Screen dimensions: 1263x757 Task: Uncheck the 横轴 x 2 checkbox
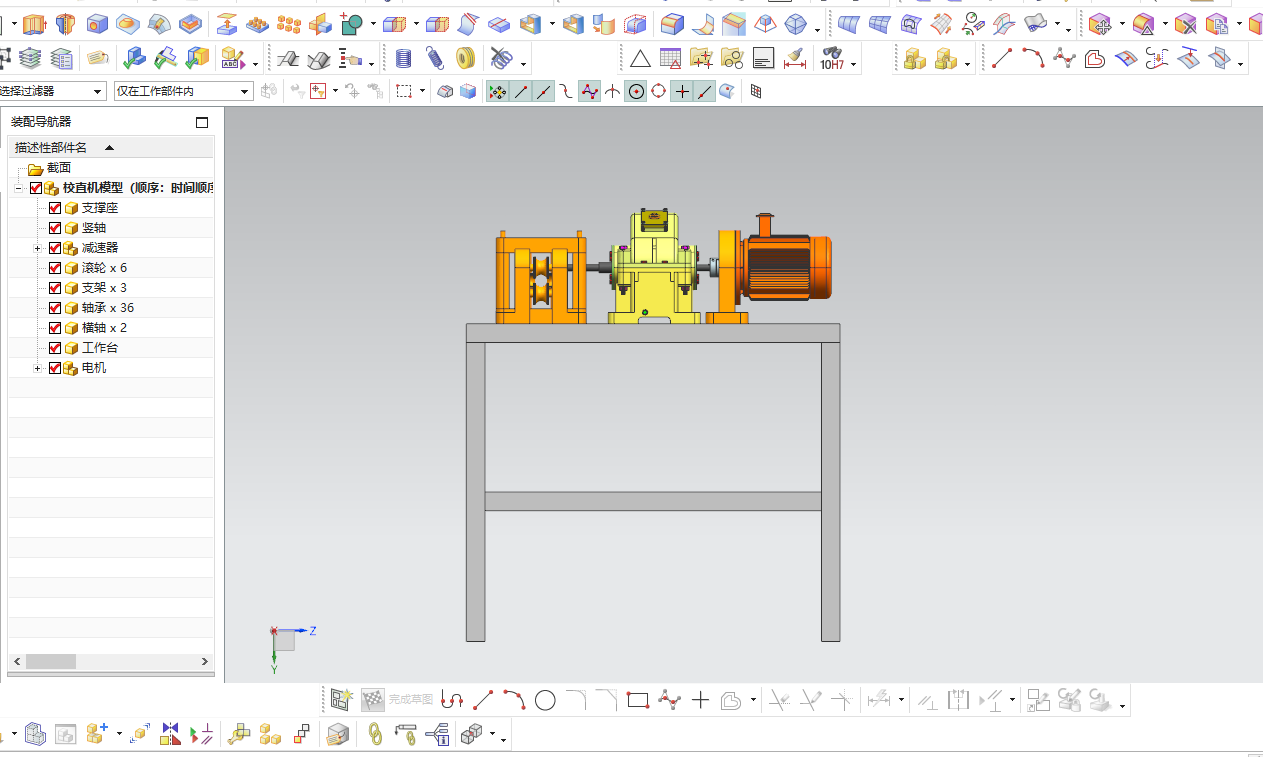pyautogui.click(x=55, y=328)
